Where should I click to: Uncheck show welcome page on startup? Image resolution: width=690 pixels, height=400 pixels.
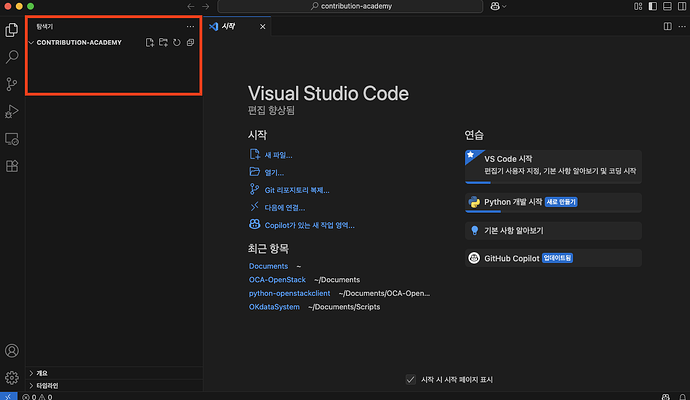[x=411, y=379]
